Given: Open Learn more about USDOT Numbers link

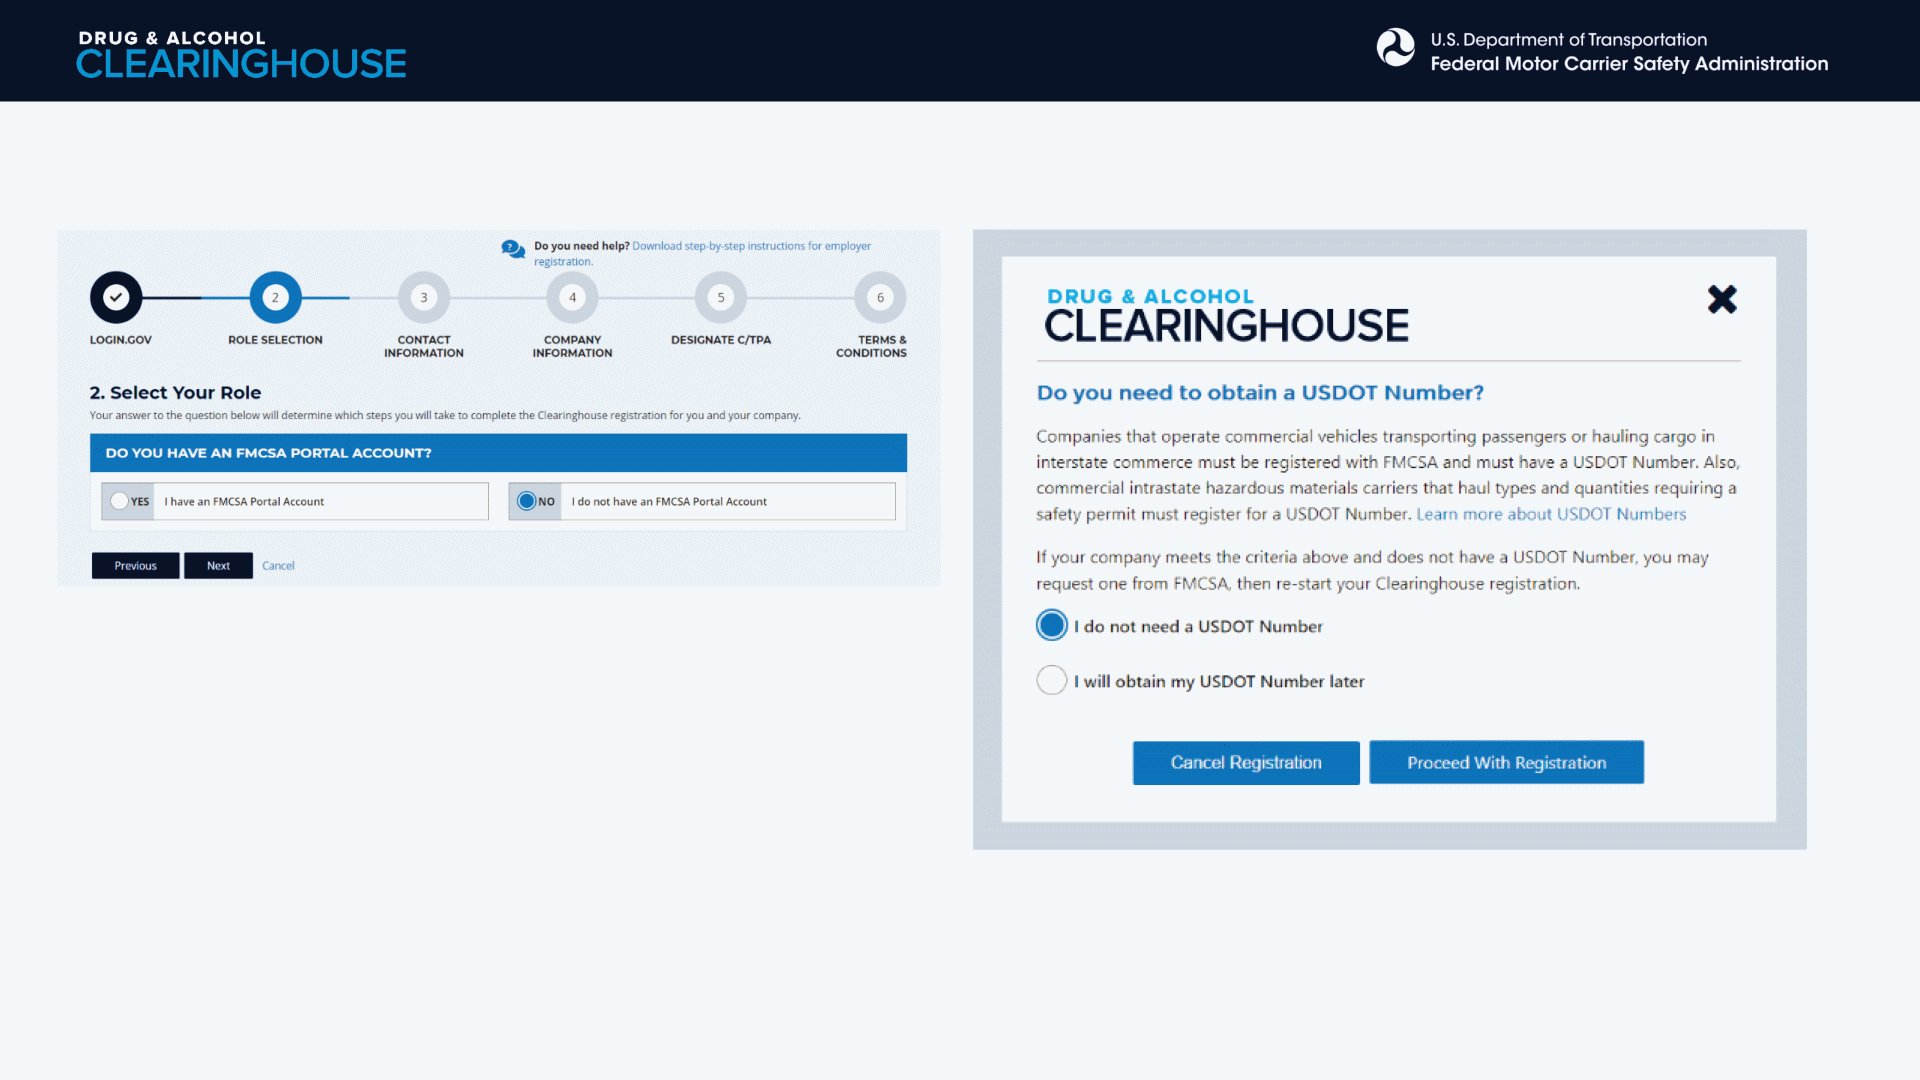Looking at the screenshot, I should point(1550,514).
